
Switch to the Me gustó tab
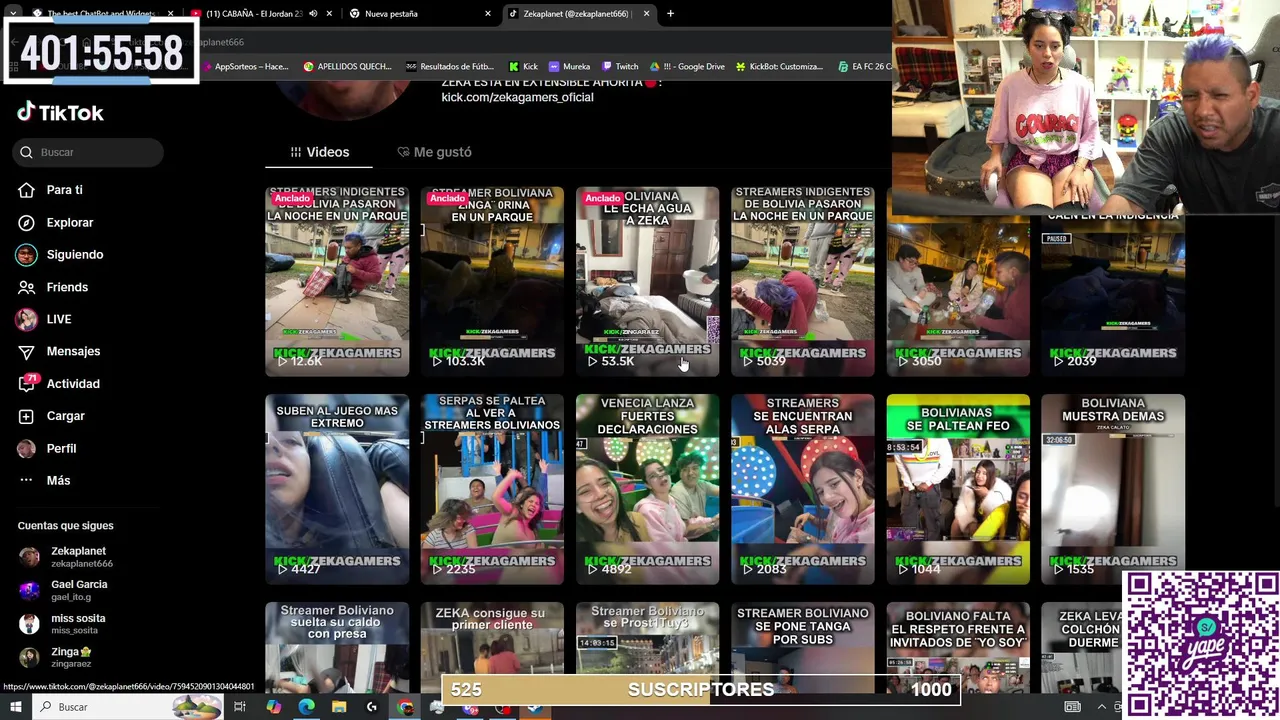tap(434, 152)
